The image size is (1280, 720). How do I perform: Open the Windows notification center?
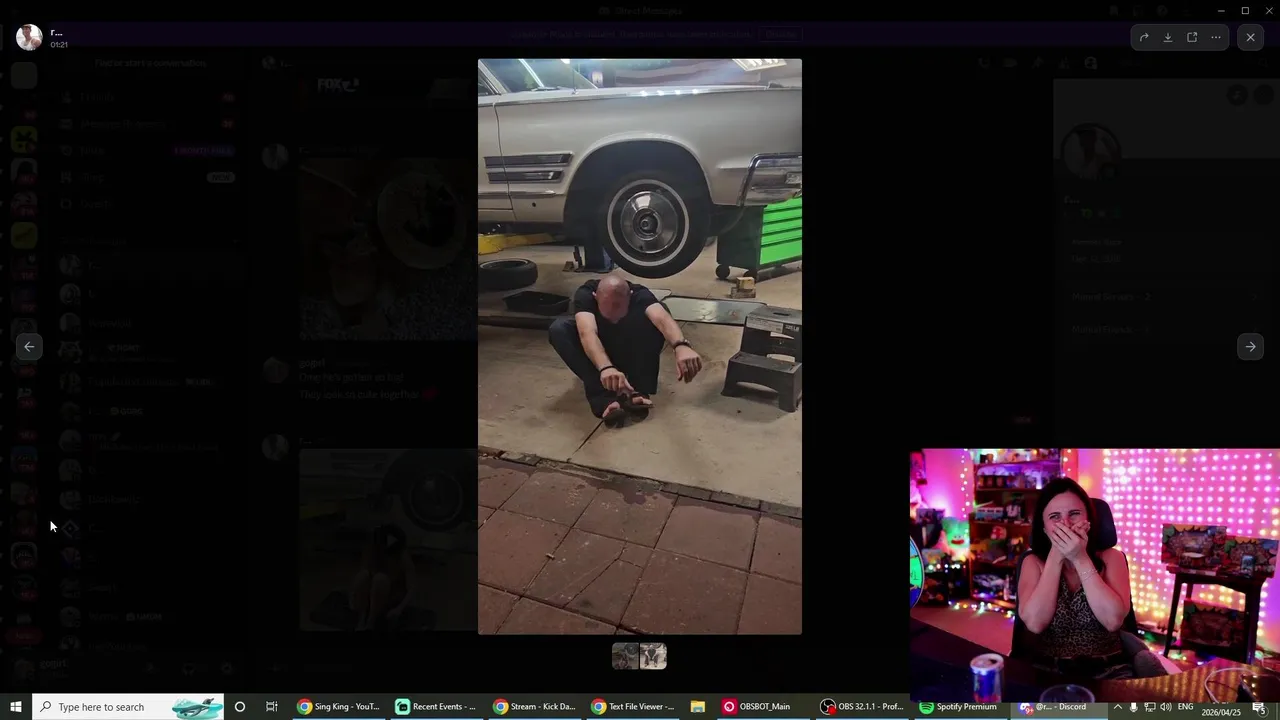1260,707
